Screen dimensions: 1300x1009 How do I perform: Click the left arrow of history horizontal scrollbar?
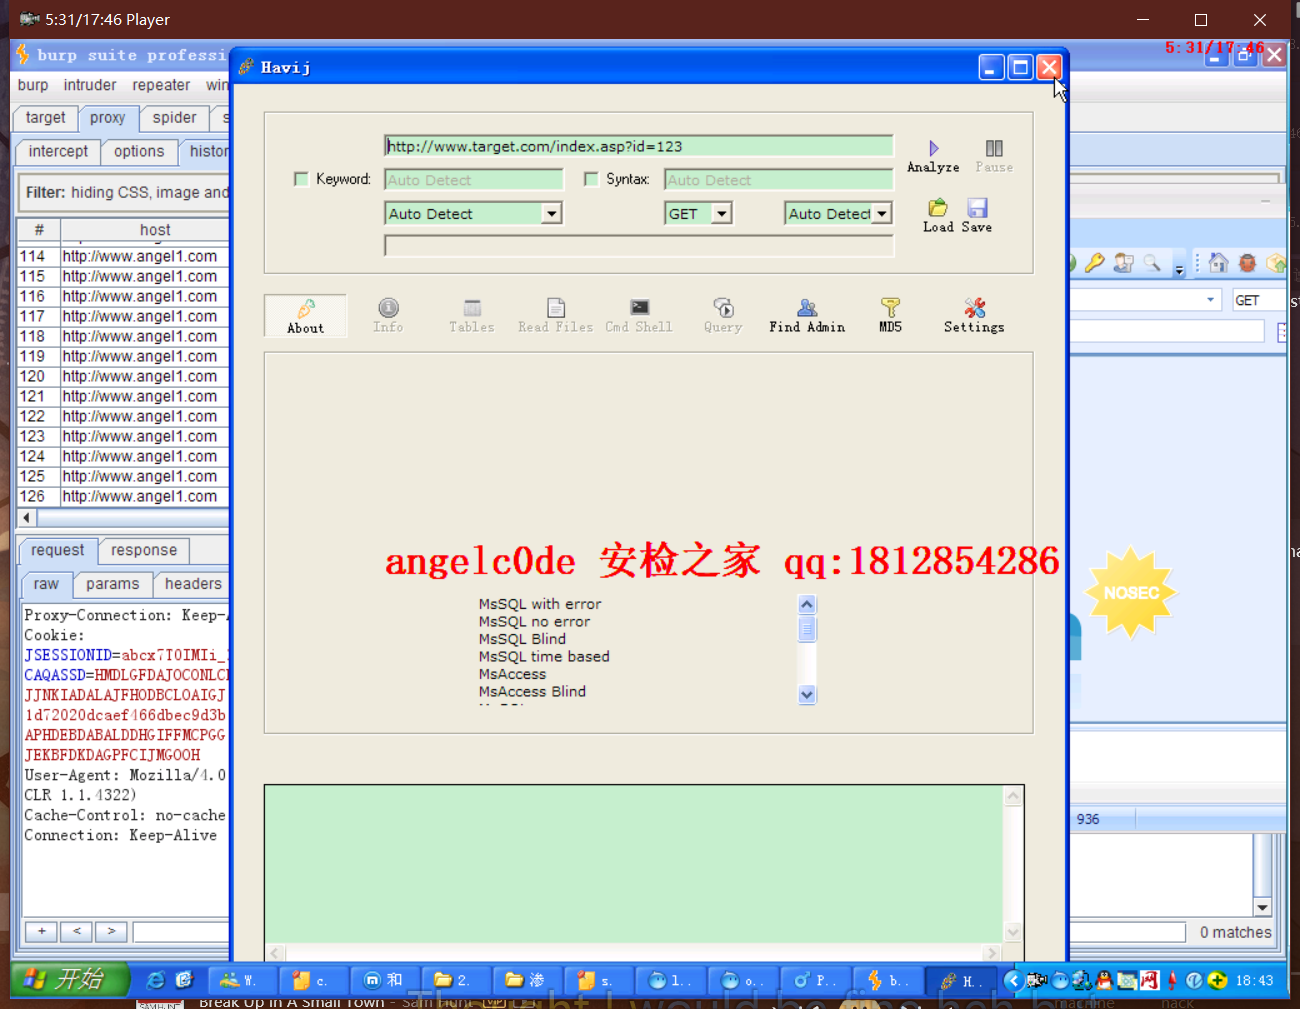tap(27, 518)
